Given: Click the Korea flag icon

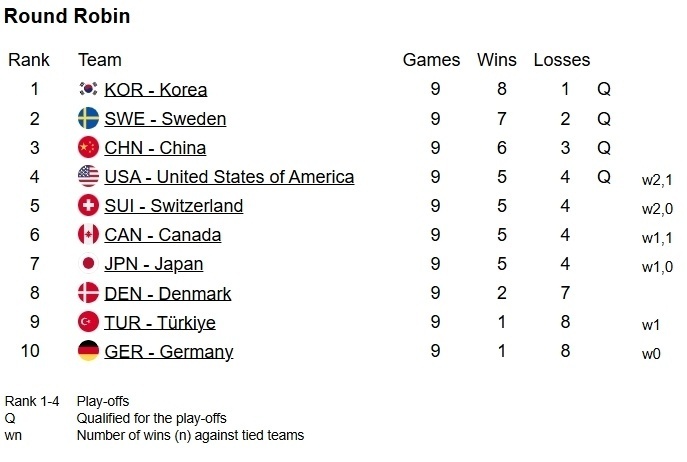Looking at the screenshot, I should 88,90.
